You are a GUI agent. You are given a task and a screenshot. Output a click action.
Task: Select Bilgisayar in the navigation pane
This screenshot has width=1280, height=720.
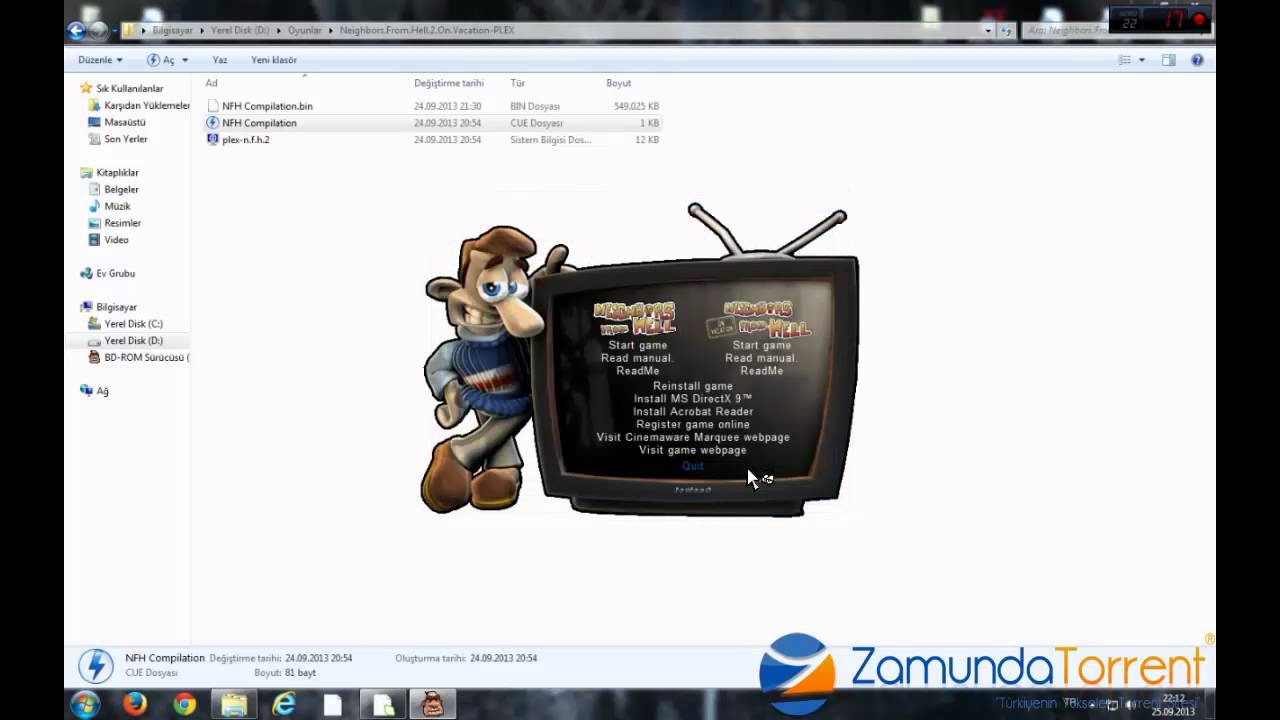(x=116, y=307)
